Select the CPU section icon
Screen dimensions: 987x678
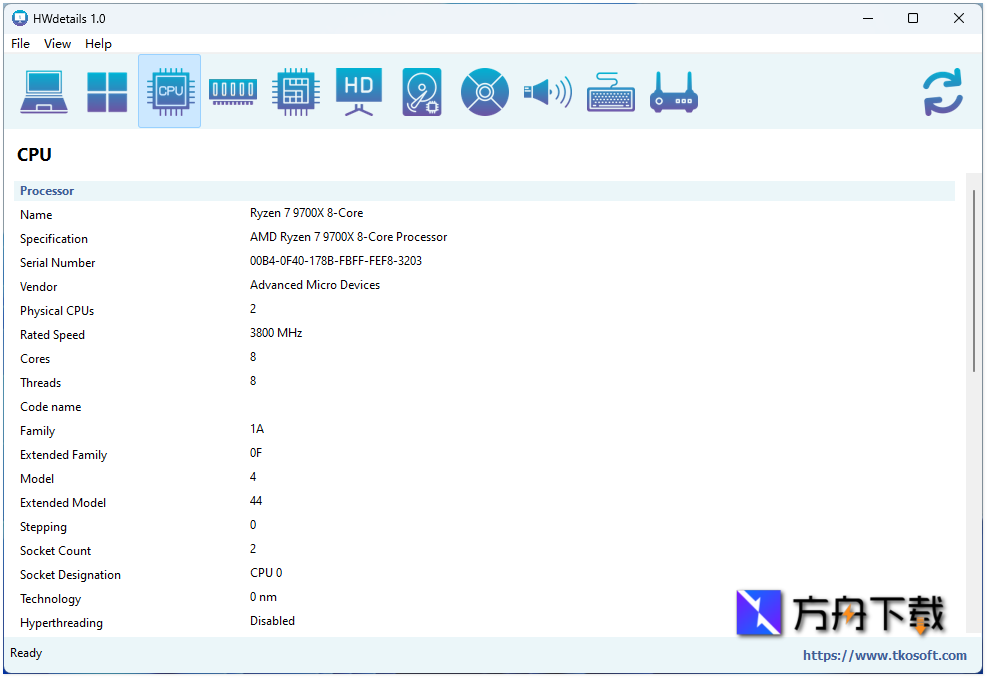click(x=170, y=91)
